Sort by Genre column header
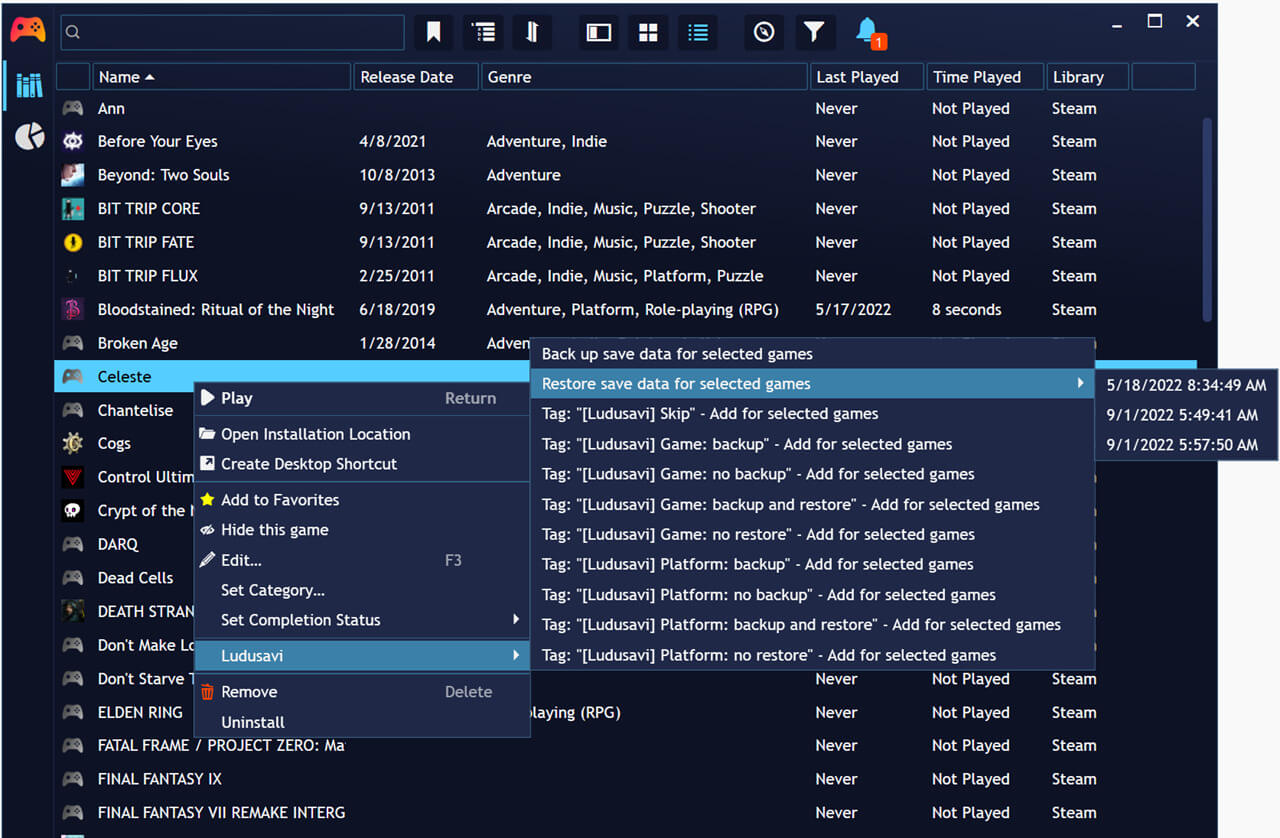This screenshot has width=1280, height=838. point(643,76)
